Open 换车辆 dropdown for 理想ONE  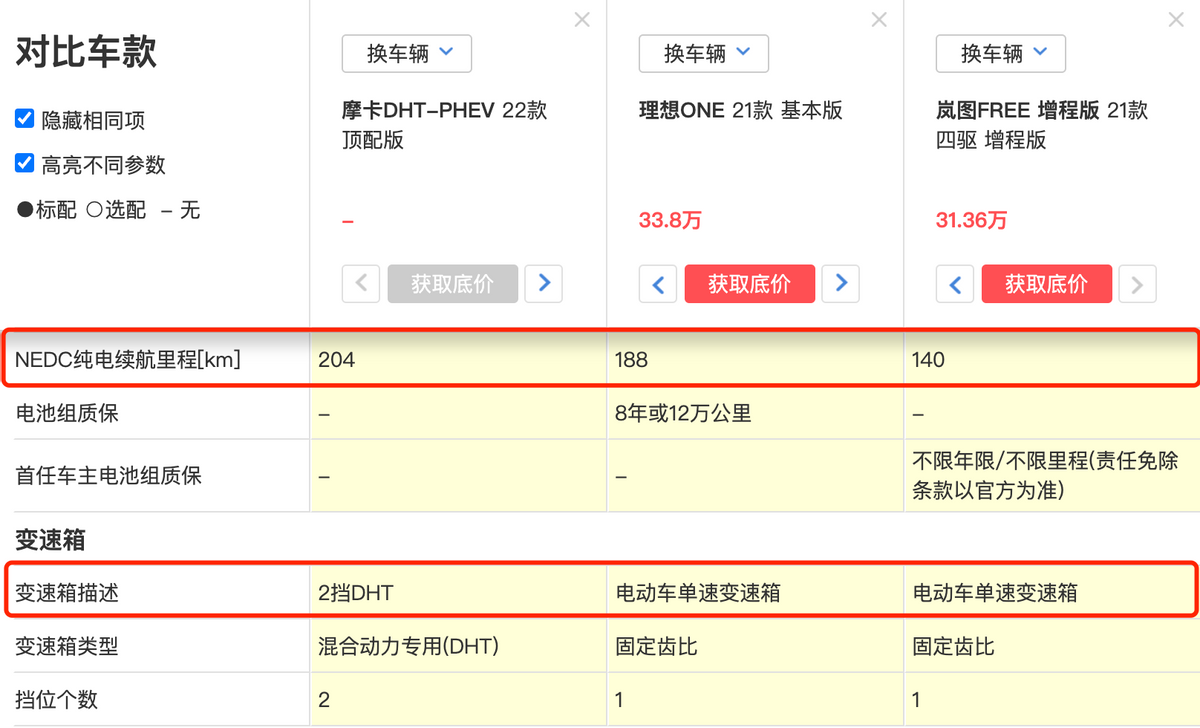[x=704, y=53]
